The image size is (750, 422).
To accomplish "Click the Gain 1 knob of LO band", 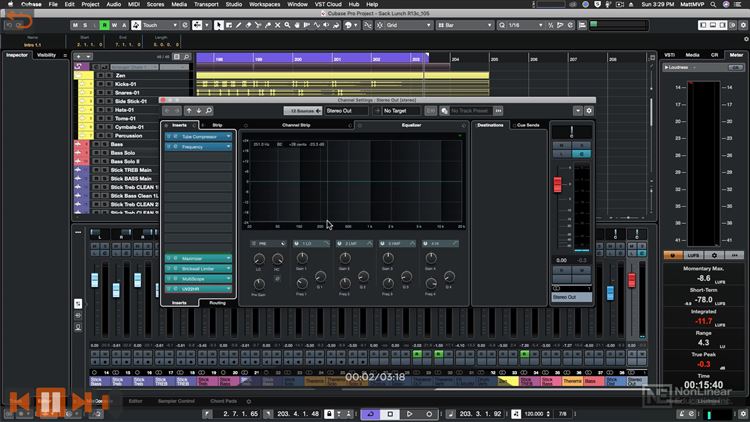I will [302, 258].
